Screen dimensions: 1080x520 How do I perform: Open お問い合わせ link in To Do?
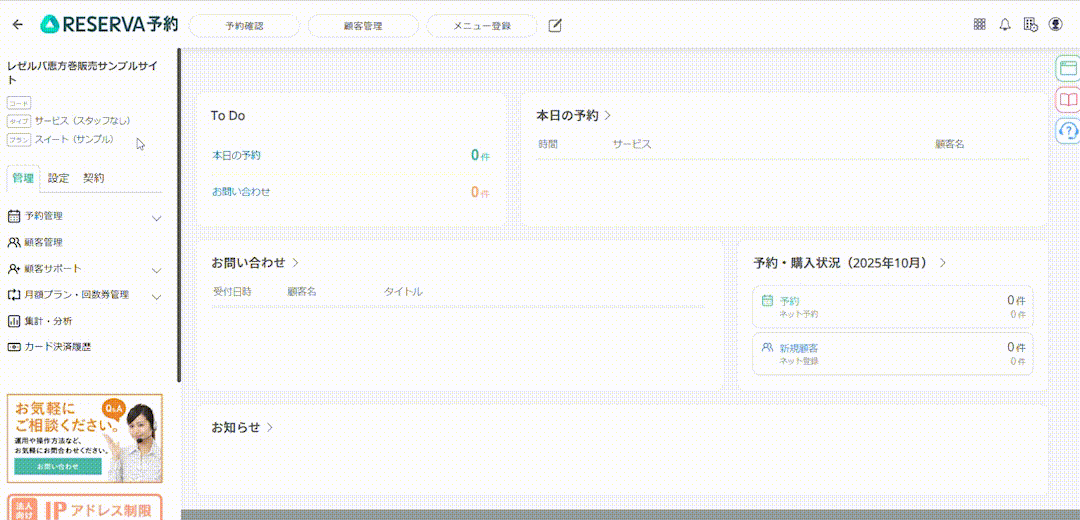click(x=241, y=191)
